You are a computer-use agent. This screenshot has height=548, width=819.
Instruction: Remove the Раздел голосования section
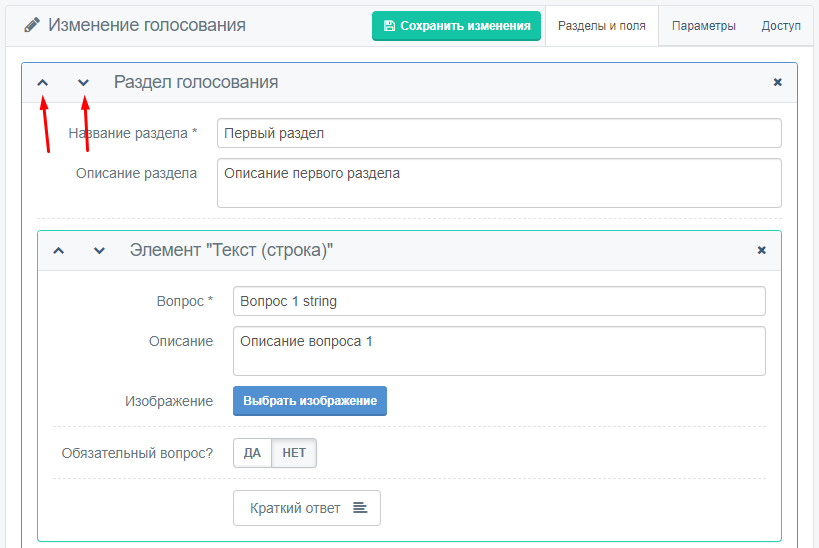[777, 82]
